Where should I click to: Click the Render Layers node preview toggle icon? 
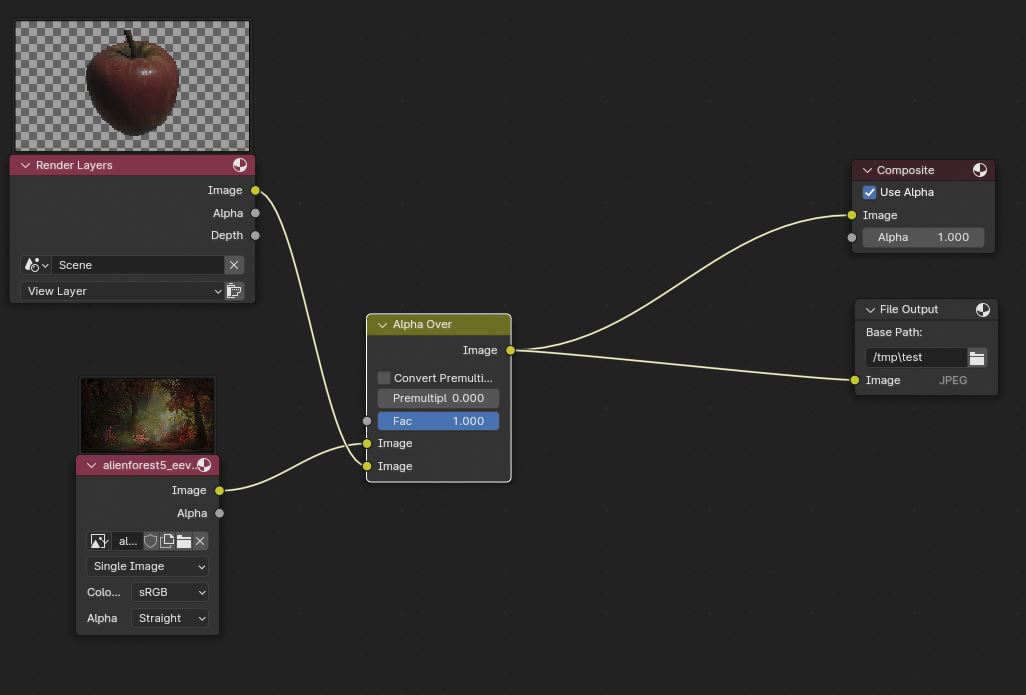point(240,165)
